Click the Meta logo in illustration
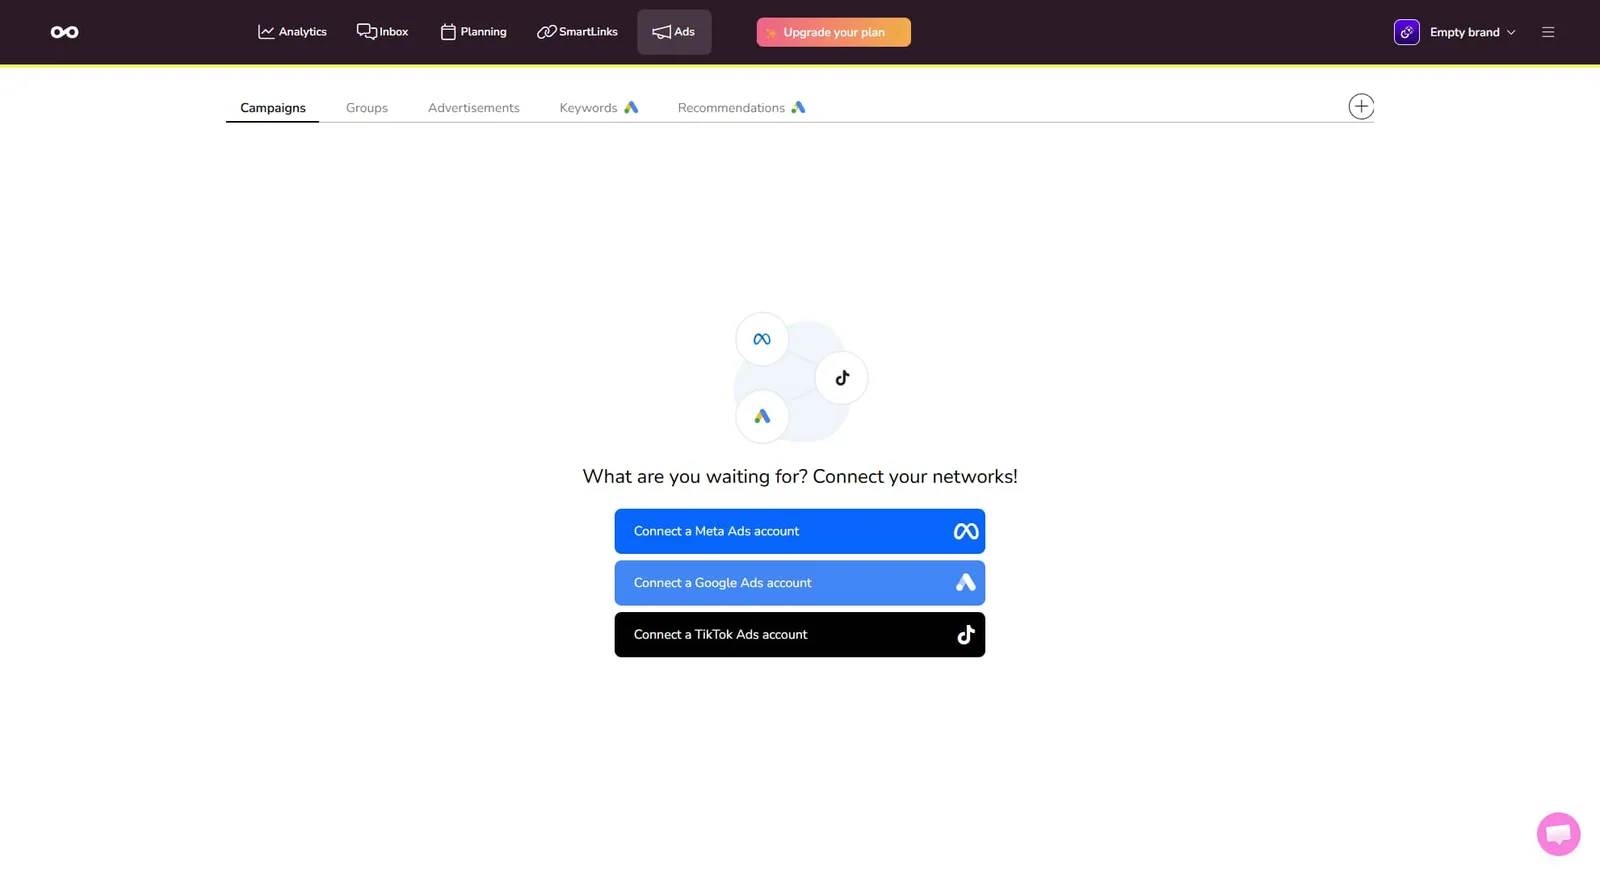The height and width of the screenshot is (872, 1600). 762,339
